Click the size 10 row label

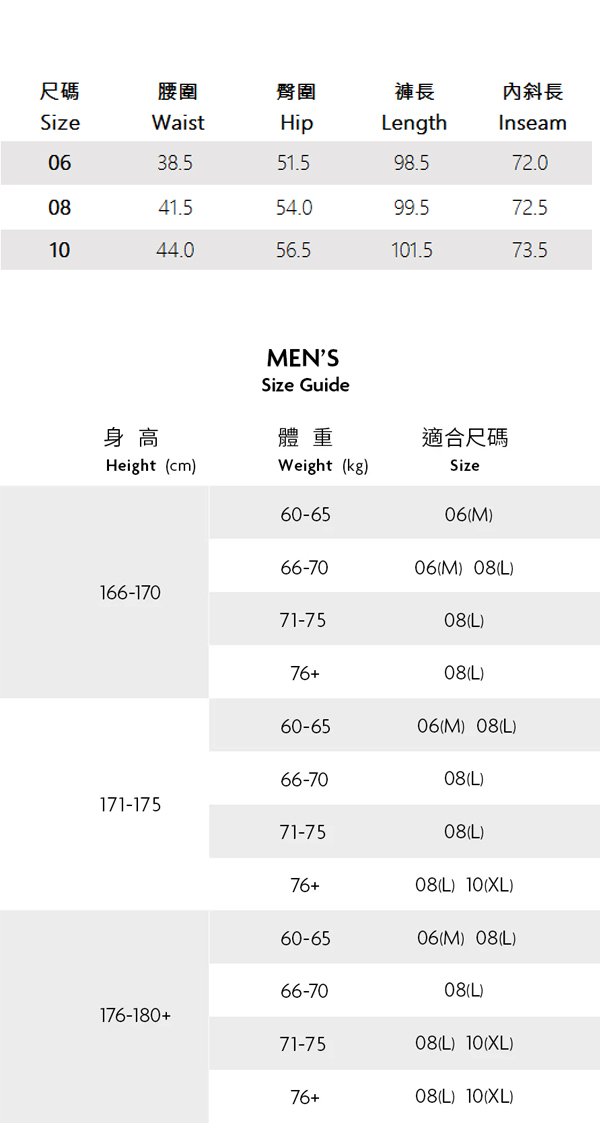(x=60, y=250)
